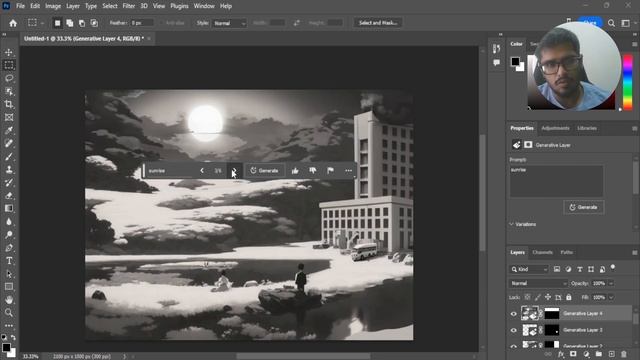640x360 pixels.
Task: Select the History Brush tool
Action: 9,182
